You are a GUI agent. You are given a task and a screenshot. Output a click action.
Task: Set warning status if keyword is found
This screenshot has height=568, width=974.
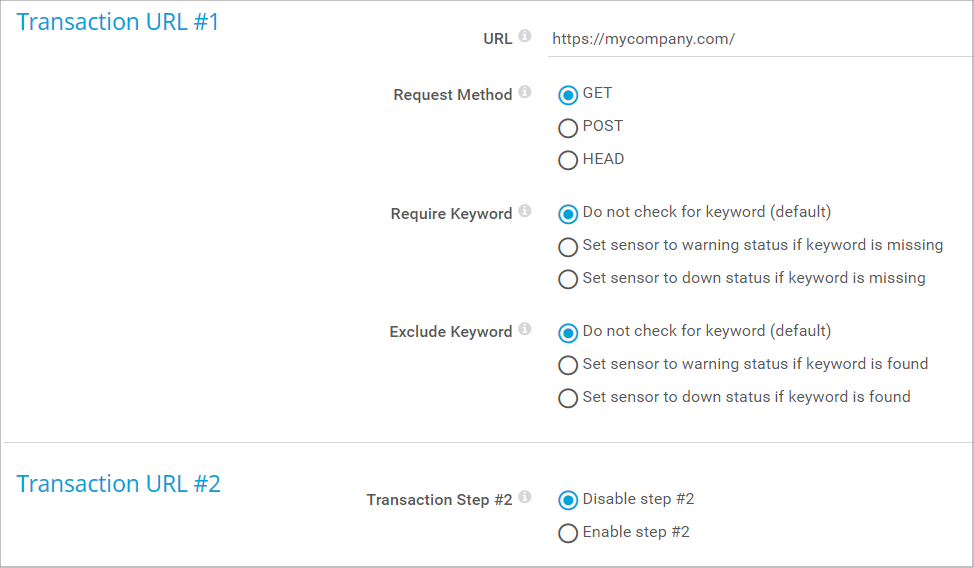568,365
